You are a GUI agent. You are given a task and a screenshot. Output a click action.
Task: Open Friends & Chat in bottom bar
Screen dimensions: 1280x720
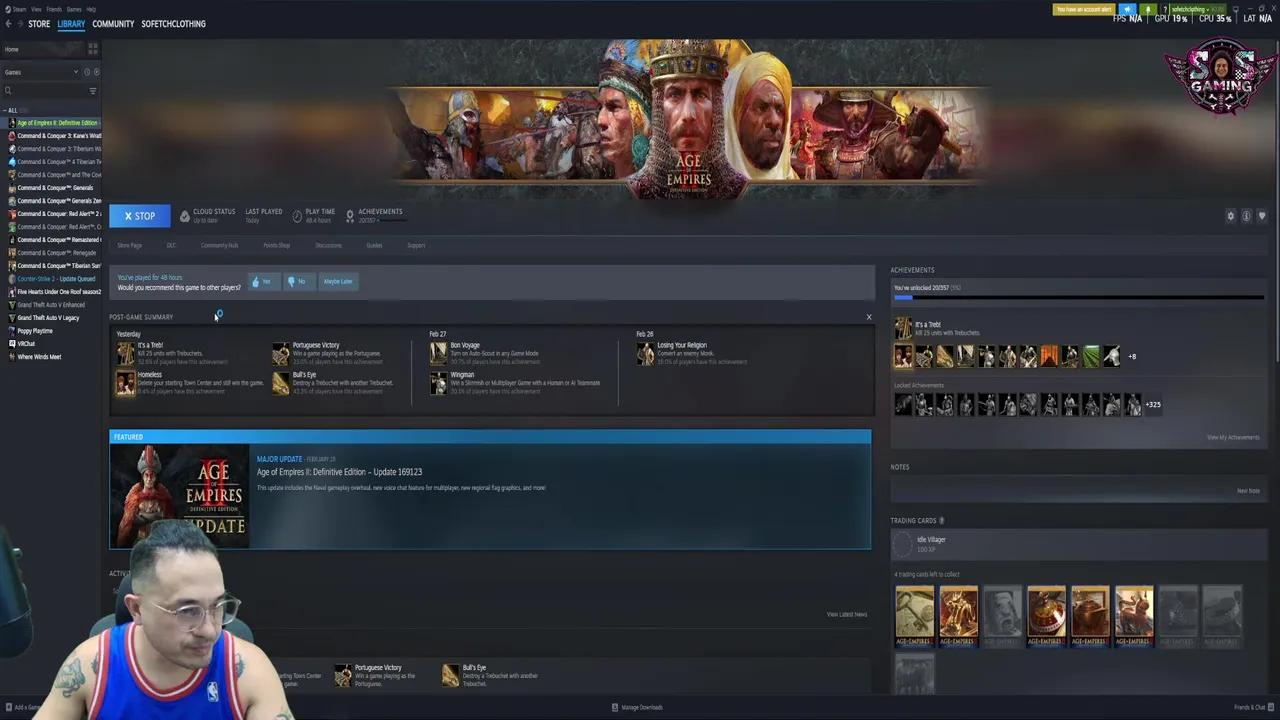pyautogui.click(x=1253, y=707)
